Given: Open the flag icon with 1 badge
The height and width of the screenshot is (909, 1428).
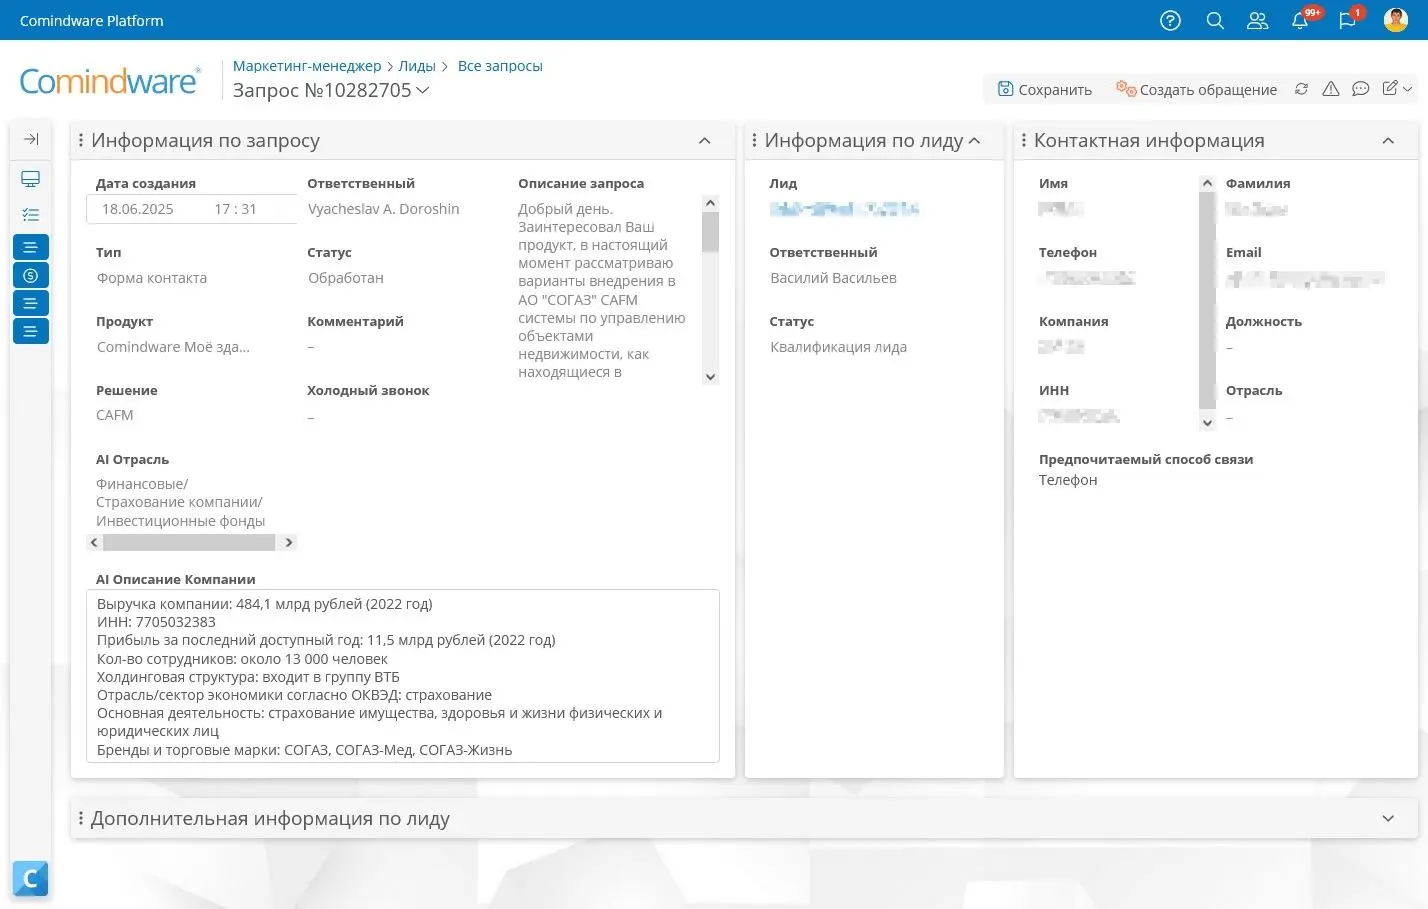Looking at the screenshot, I should click(1347, 21).
